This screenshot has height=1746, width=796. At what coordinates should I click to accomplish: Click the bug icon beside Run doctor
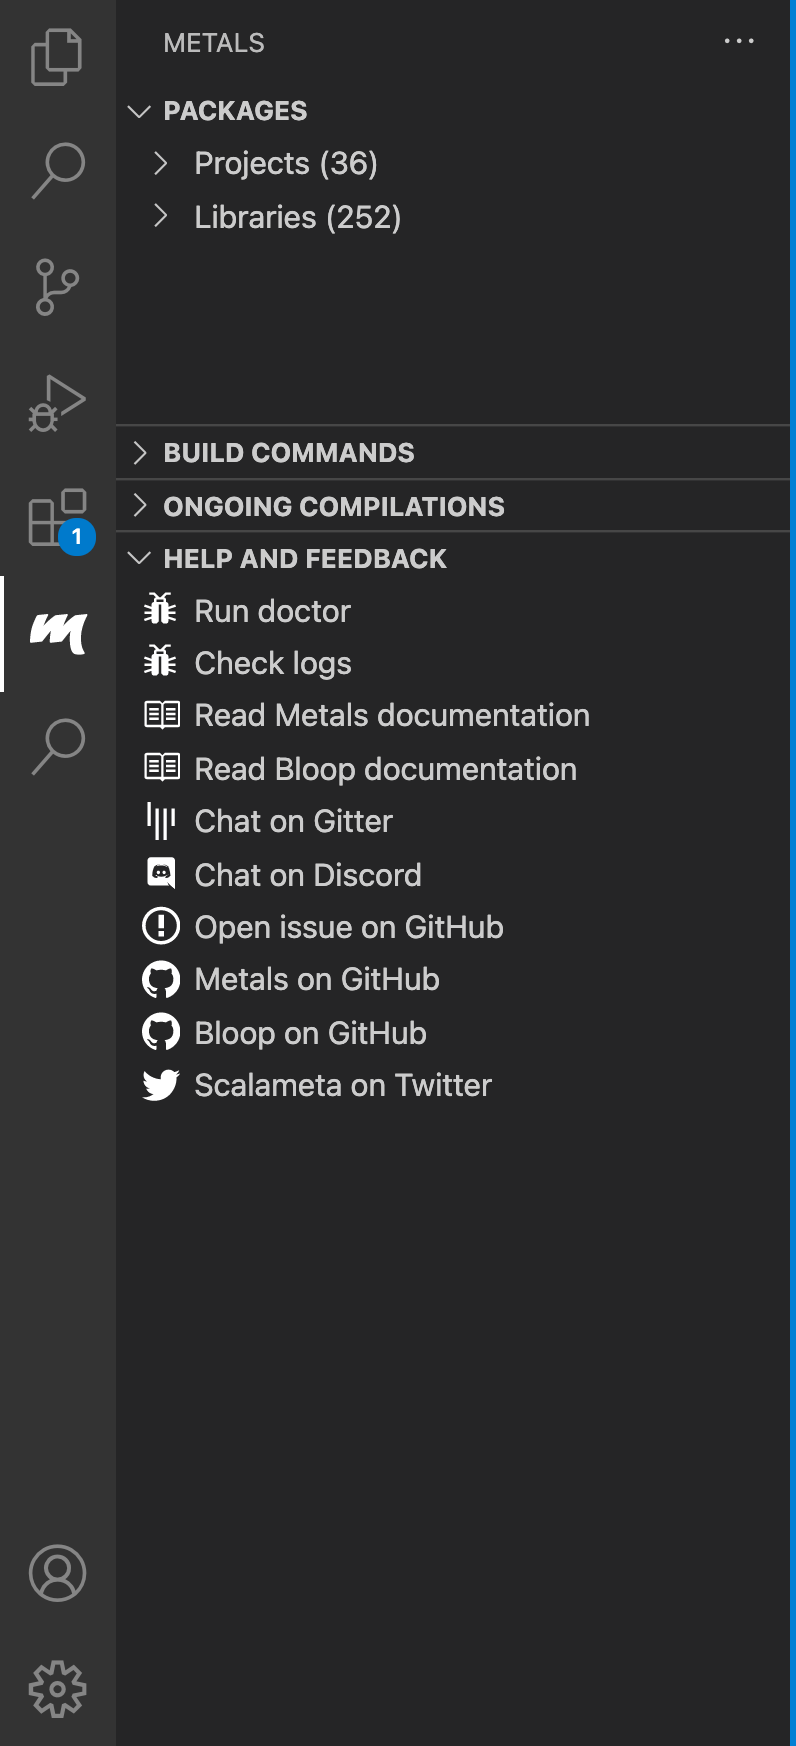pyautogui.click(x=159, y=610)
